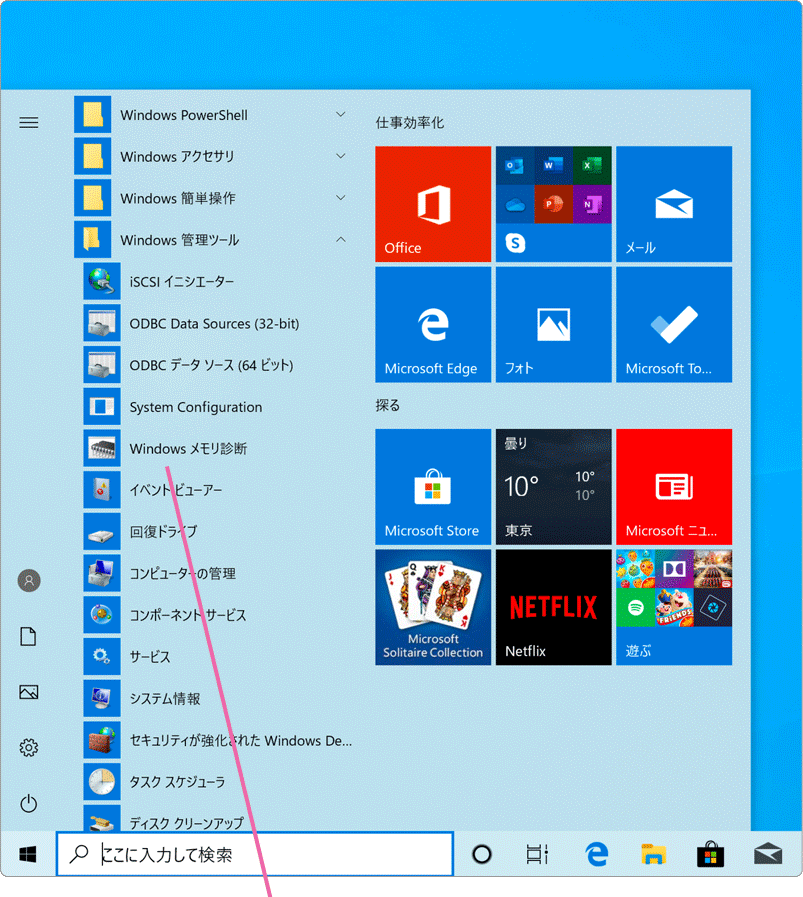The image size is (803, 897).
Task: Open Microsoft Solitaire Collection tile
Action: [433, 608]
